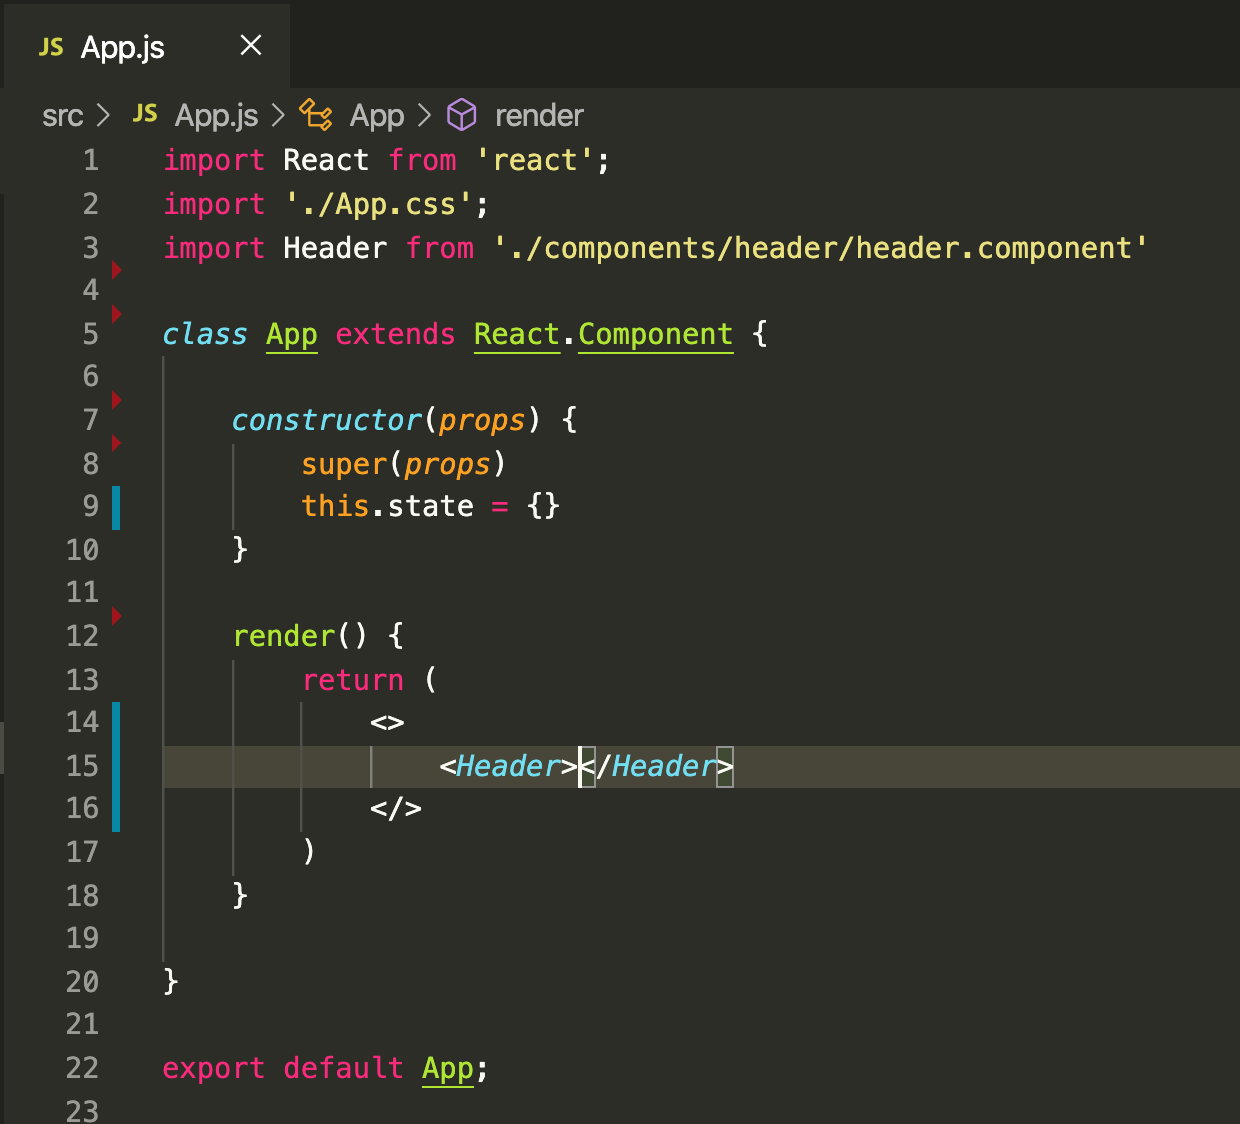This screenshot has width=1240, height=1124.
Task: Click the blue modified-line indicator beside line 9
Action: pos(117,506)
